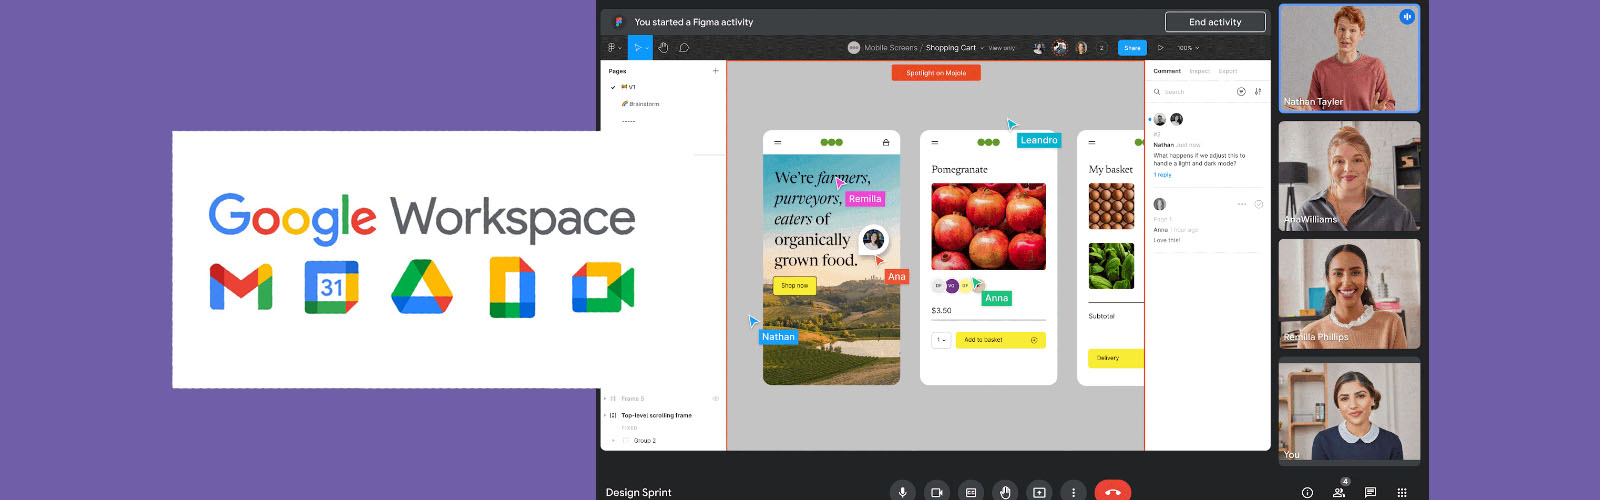Click the Google Meet icon
Image resolution: width=1600 pixels, height=500 pixels.
pyautogui.click(x=603, y=288)
